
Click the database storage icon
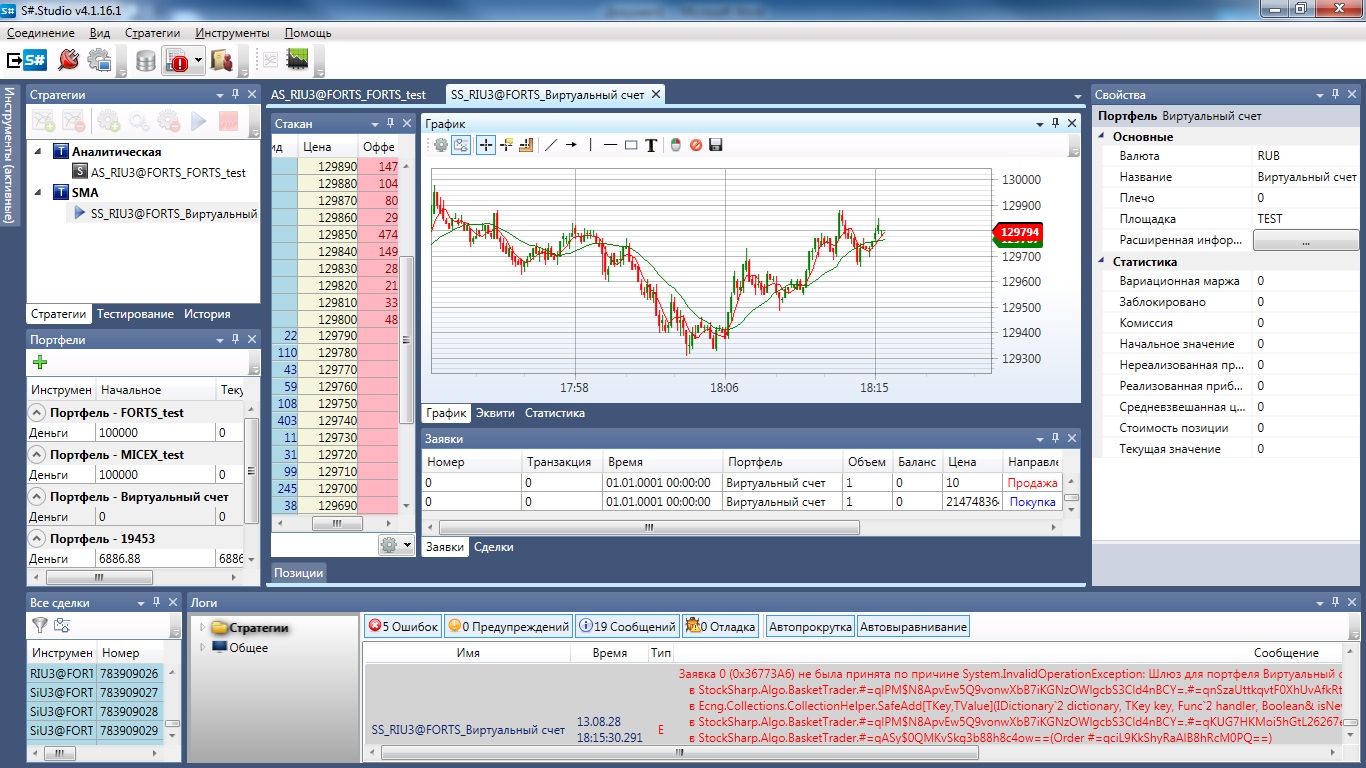point(146,61)
